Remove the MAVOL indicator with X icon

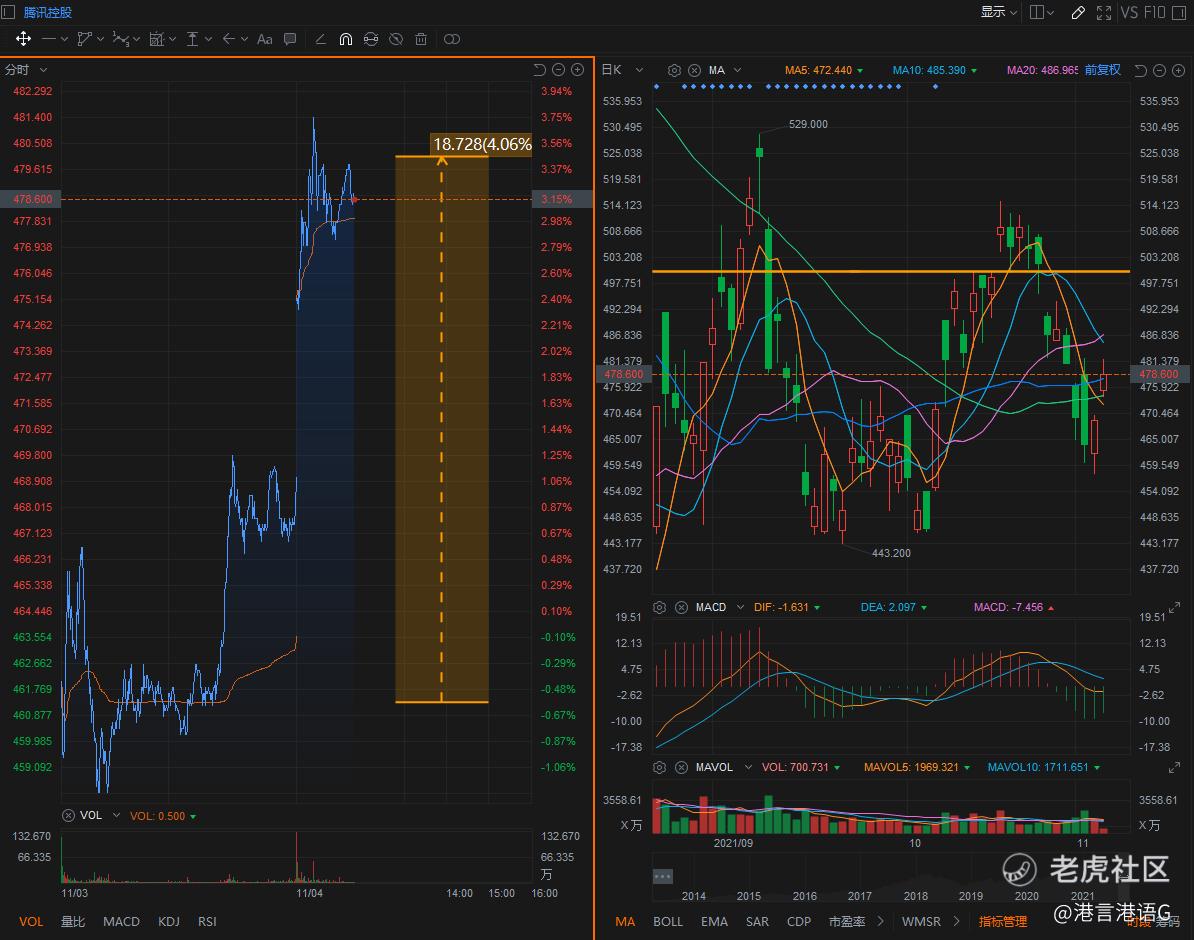pyautogui.click(x=681, y=767)
